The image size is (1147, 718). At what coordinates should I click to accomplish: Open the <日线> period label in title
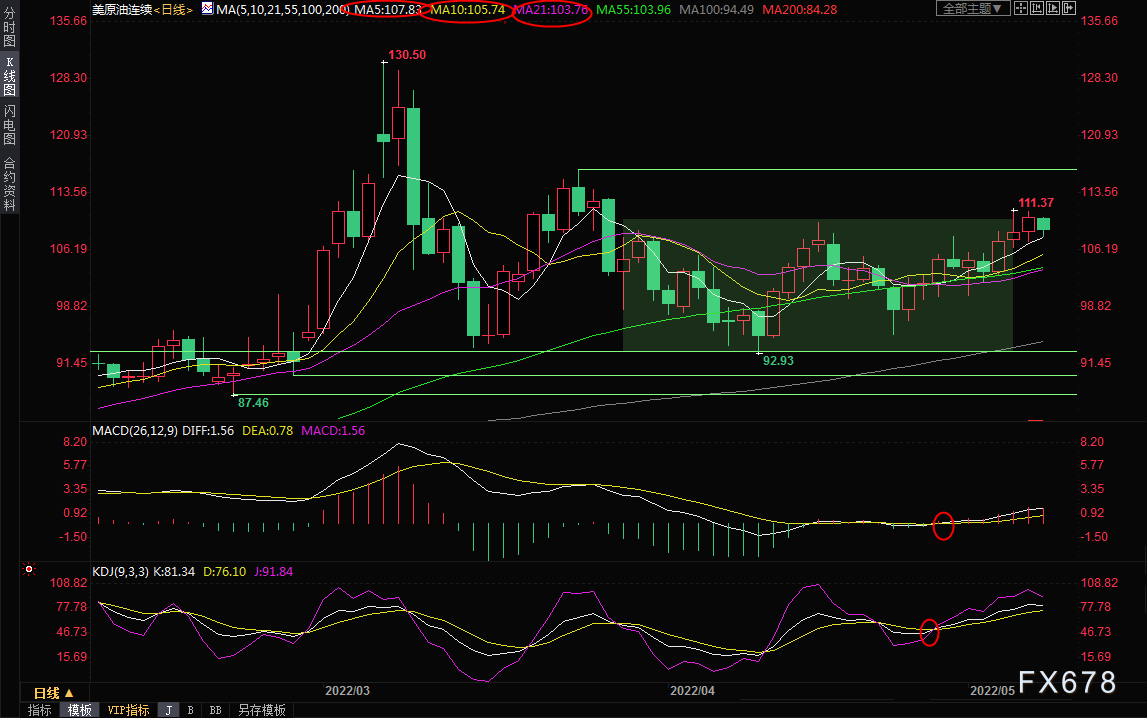point(173,10)
